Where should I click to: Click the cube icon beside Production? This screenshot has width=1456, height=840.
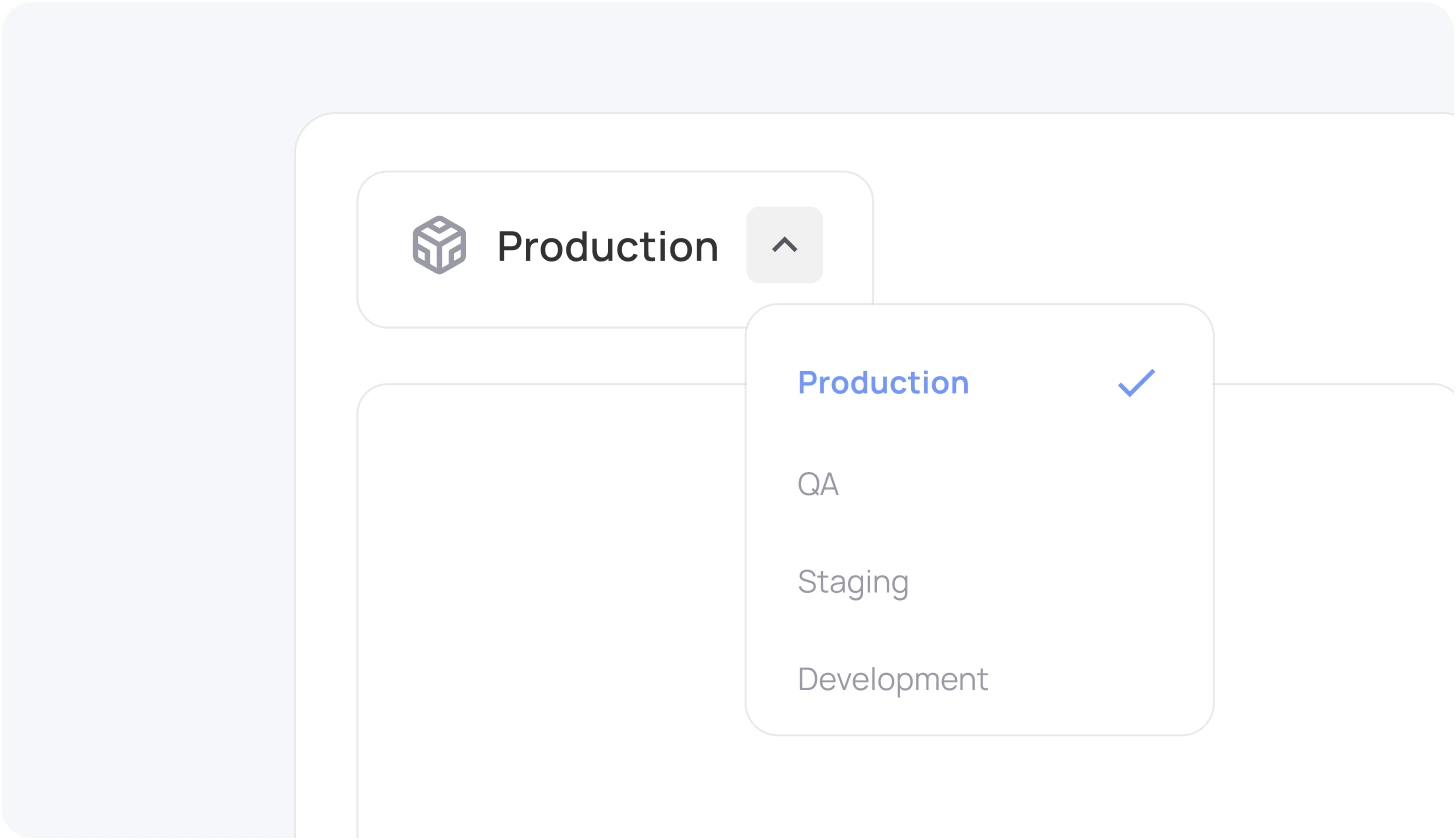tap(439, 245)
